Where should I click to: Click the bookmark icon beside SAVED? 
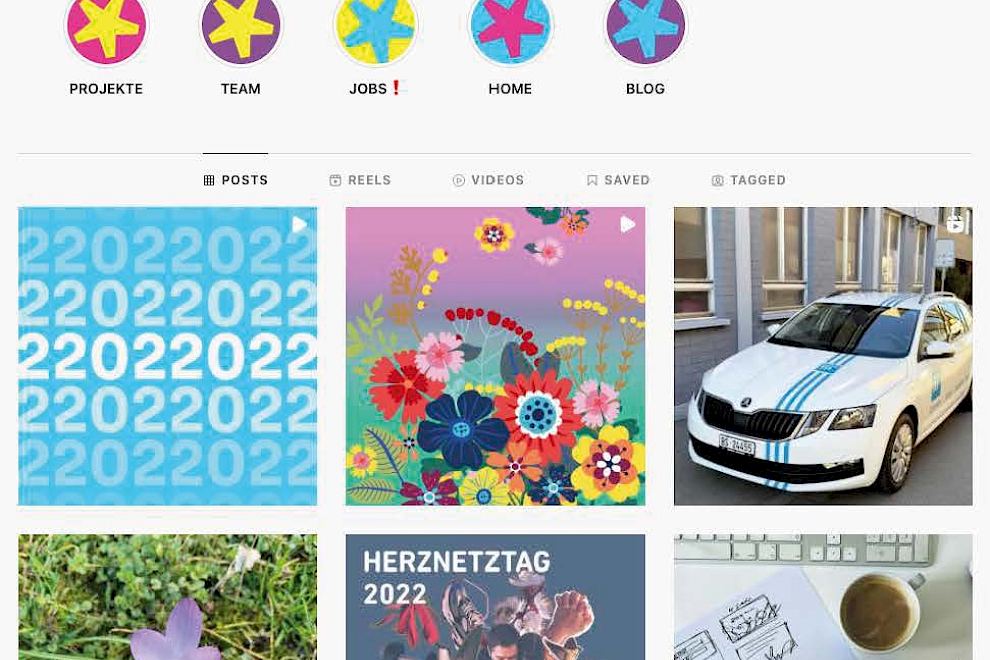pyautogui.click(x=592, y=181)
